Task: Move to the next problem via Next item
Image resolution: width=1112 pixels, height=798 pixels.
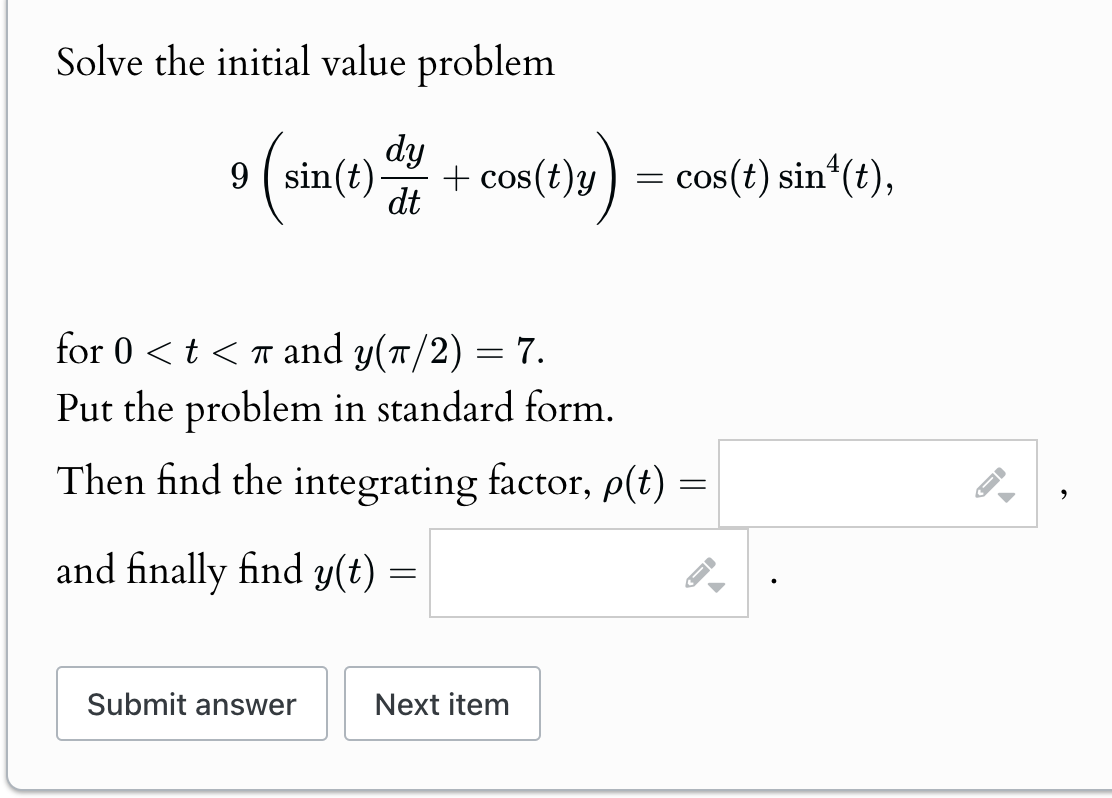Action: pyautogui.click(x=442, y=704)
